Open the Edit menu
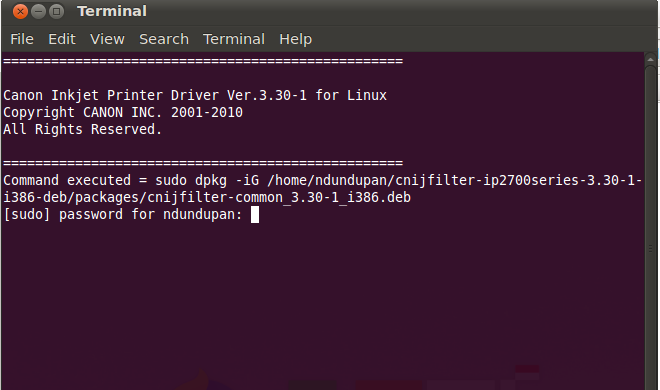 (62, 39)
